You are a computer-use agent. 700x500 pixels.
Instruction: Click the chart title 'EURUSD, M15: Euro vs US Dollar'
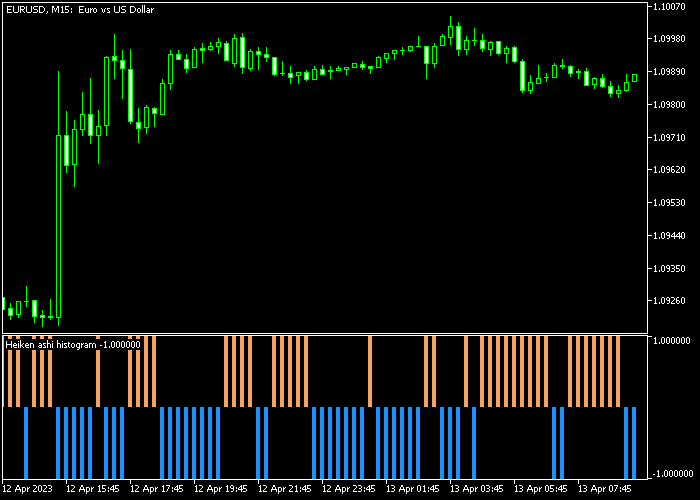pos(80,9)
